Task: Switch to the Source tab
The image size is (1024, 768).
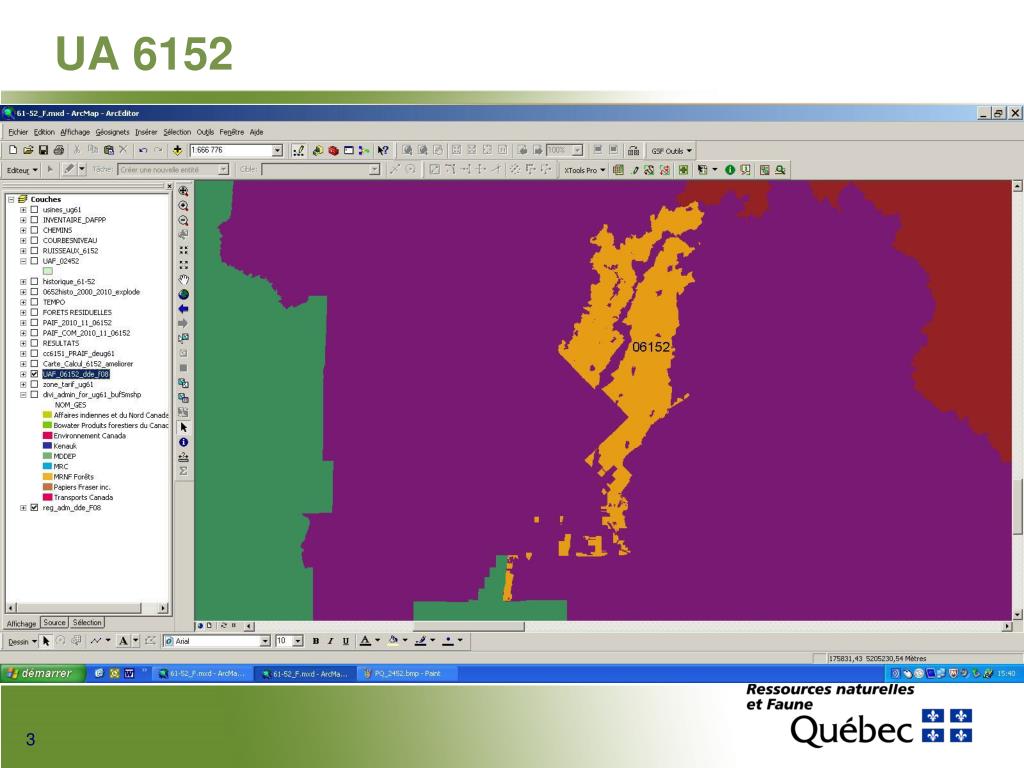Action: [x=54, y=623]
